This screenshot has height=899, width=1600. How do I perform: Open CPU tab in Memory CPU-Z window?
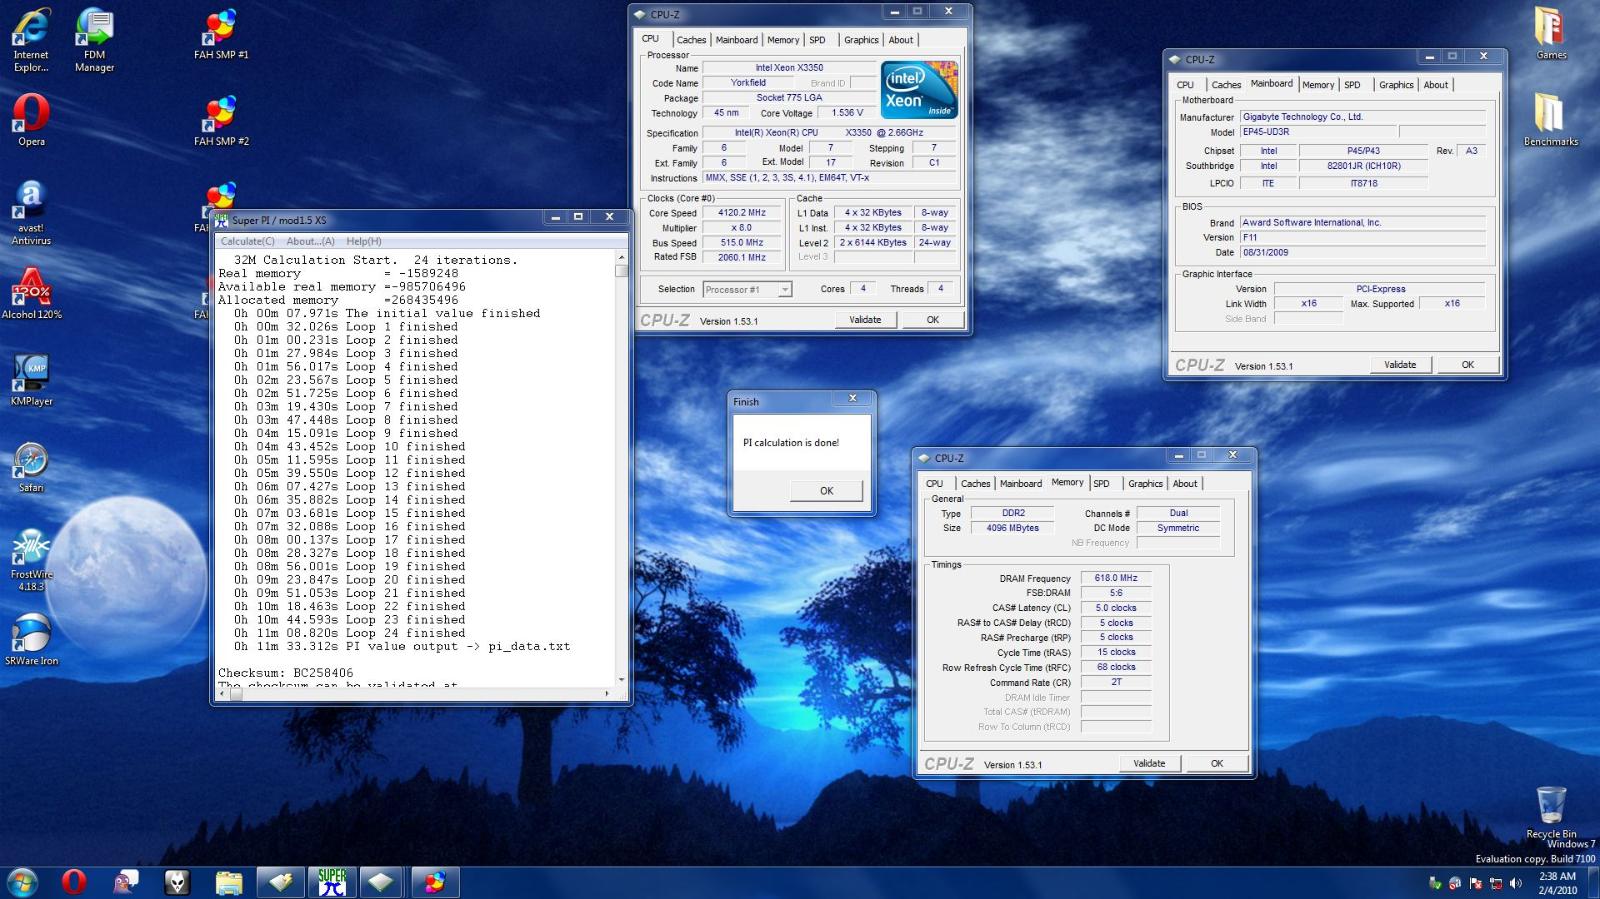pyautogui.click(x=934, y=484)
